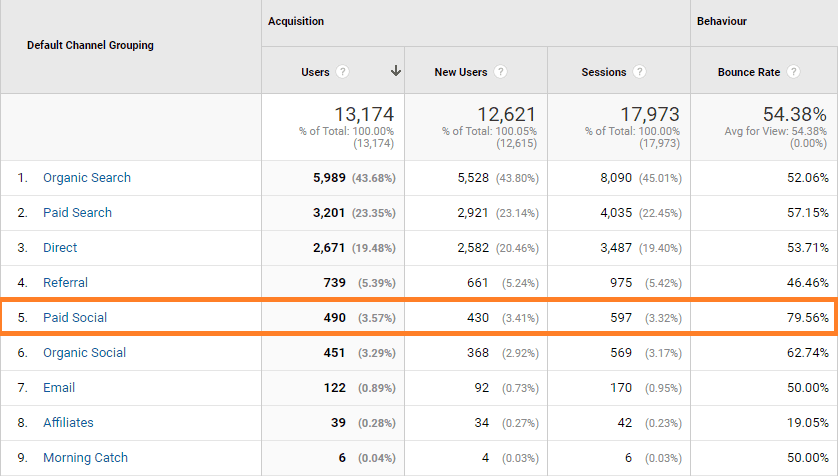Screen dimensions: 838x476
Task: Select total new users value 12,621
Action: pyautogui.click(x=506, y=114)
